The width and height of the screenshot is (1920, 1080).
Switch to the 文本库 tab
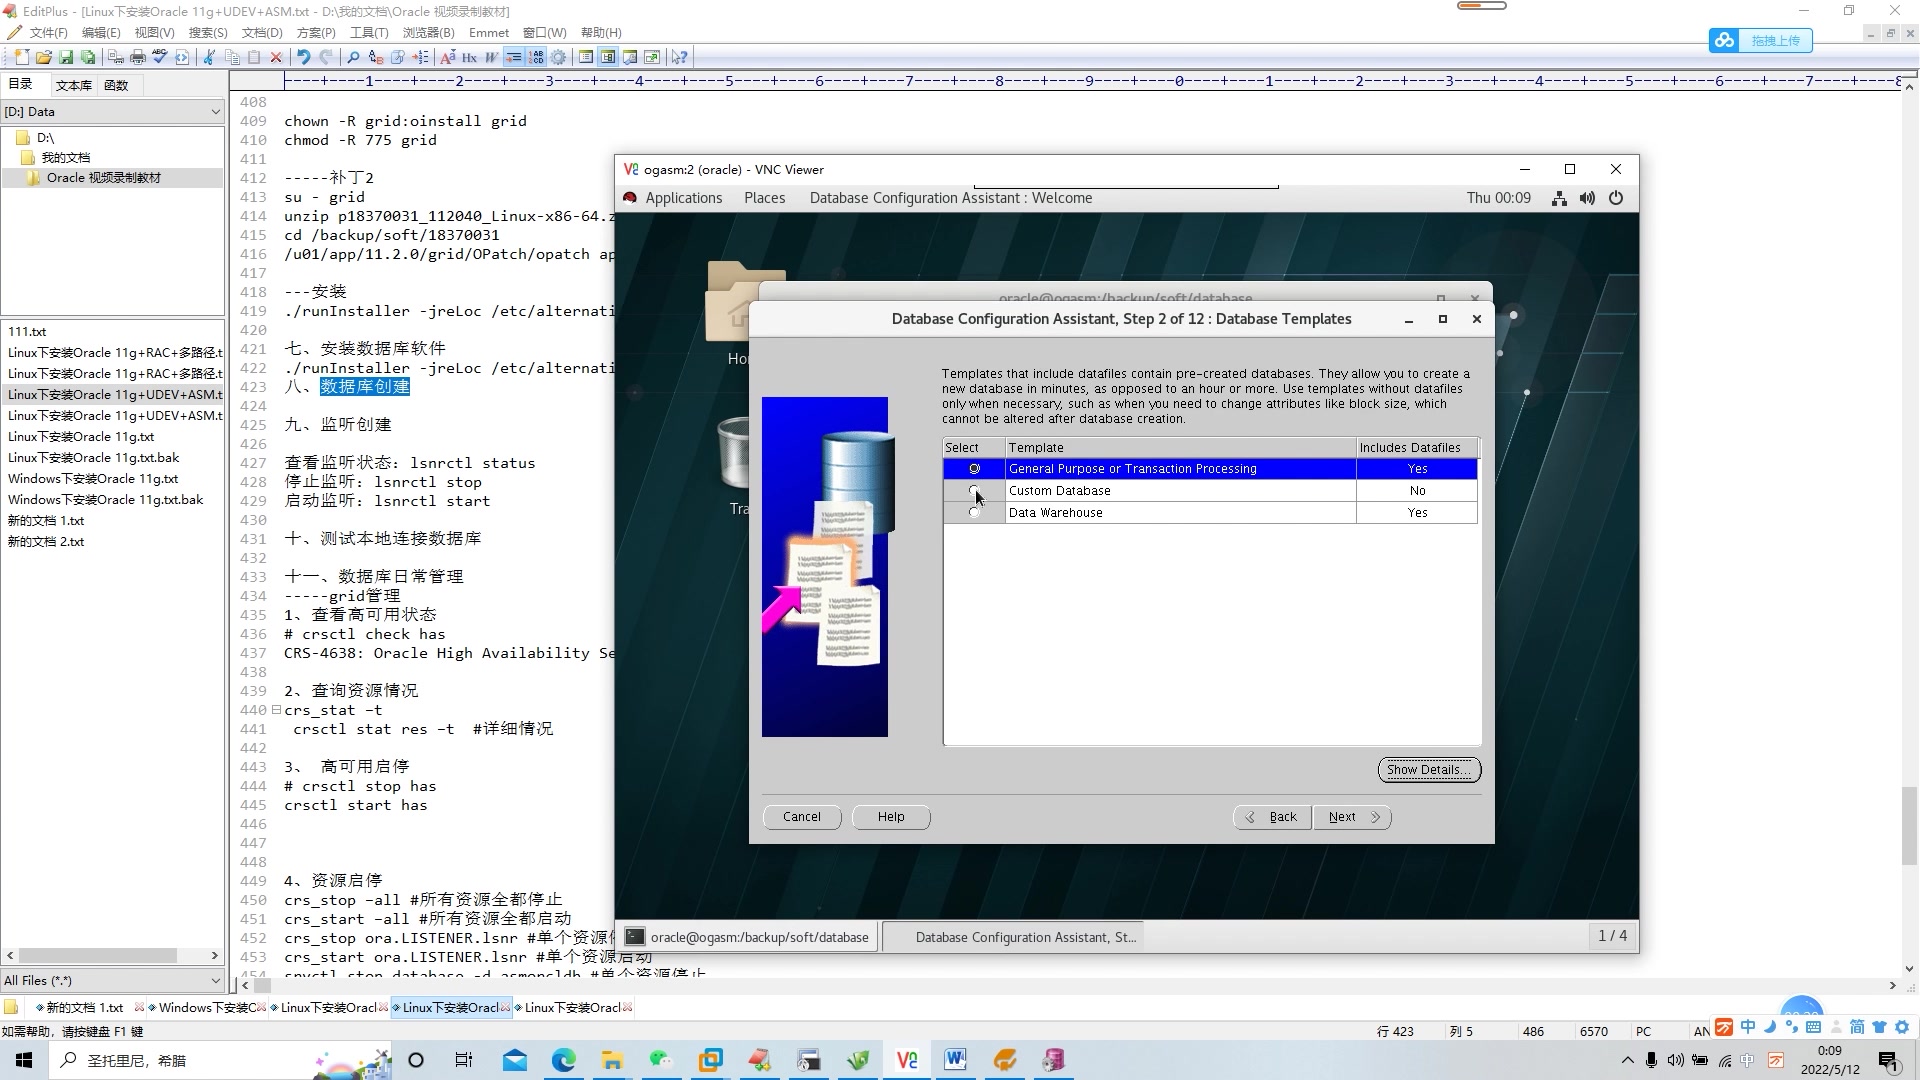click(x=73, y=85)
